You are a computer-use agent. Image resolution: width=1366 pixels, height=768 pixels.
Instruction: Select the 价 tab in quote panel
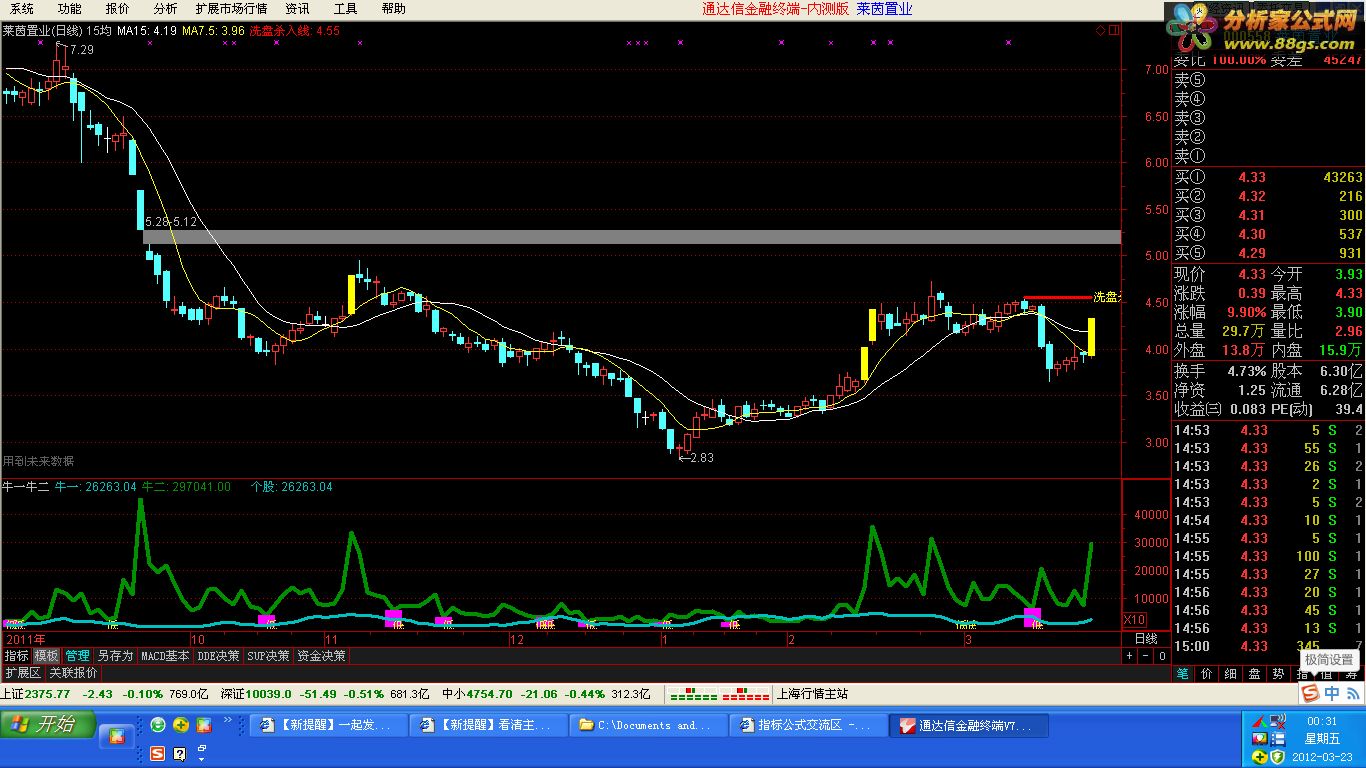coord(1206,674)
